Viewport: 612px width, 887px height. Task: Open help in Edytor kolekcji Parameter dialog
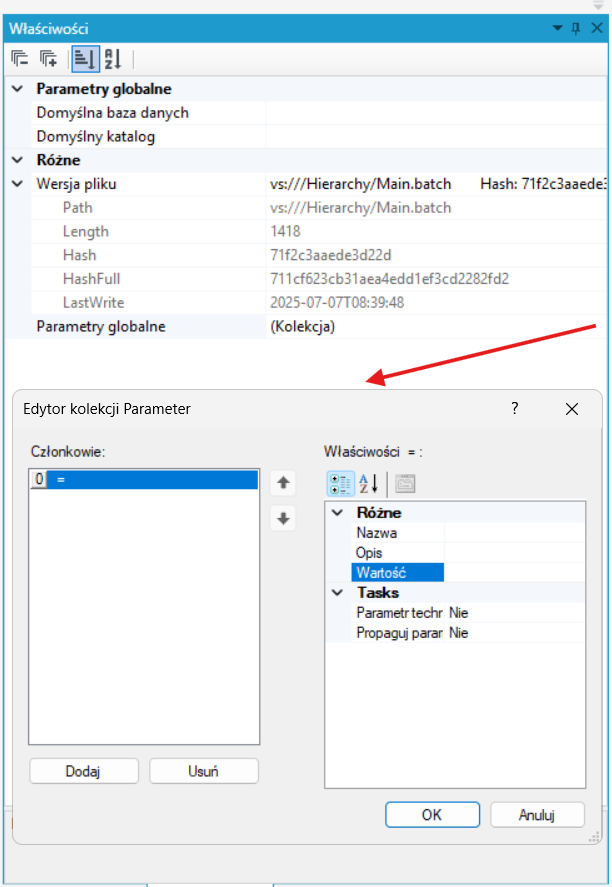(x=515, y=408)
